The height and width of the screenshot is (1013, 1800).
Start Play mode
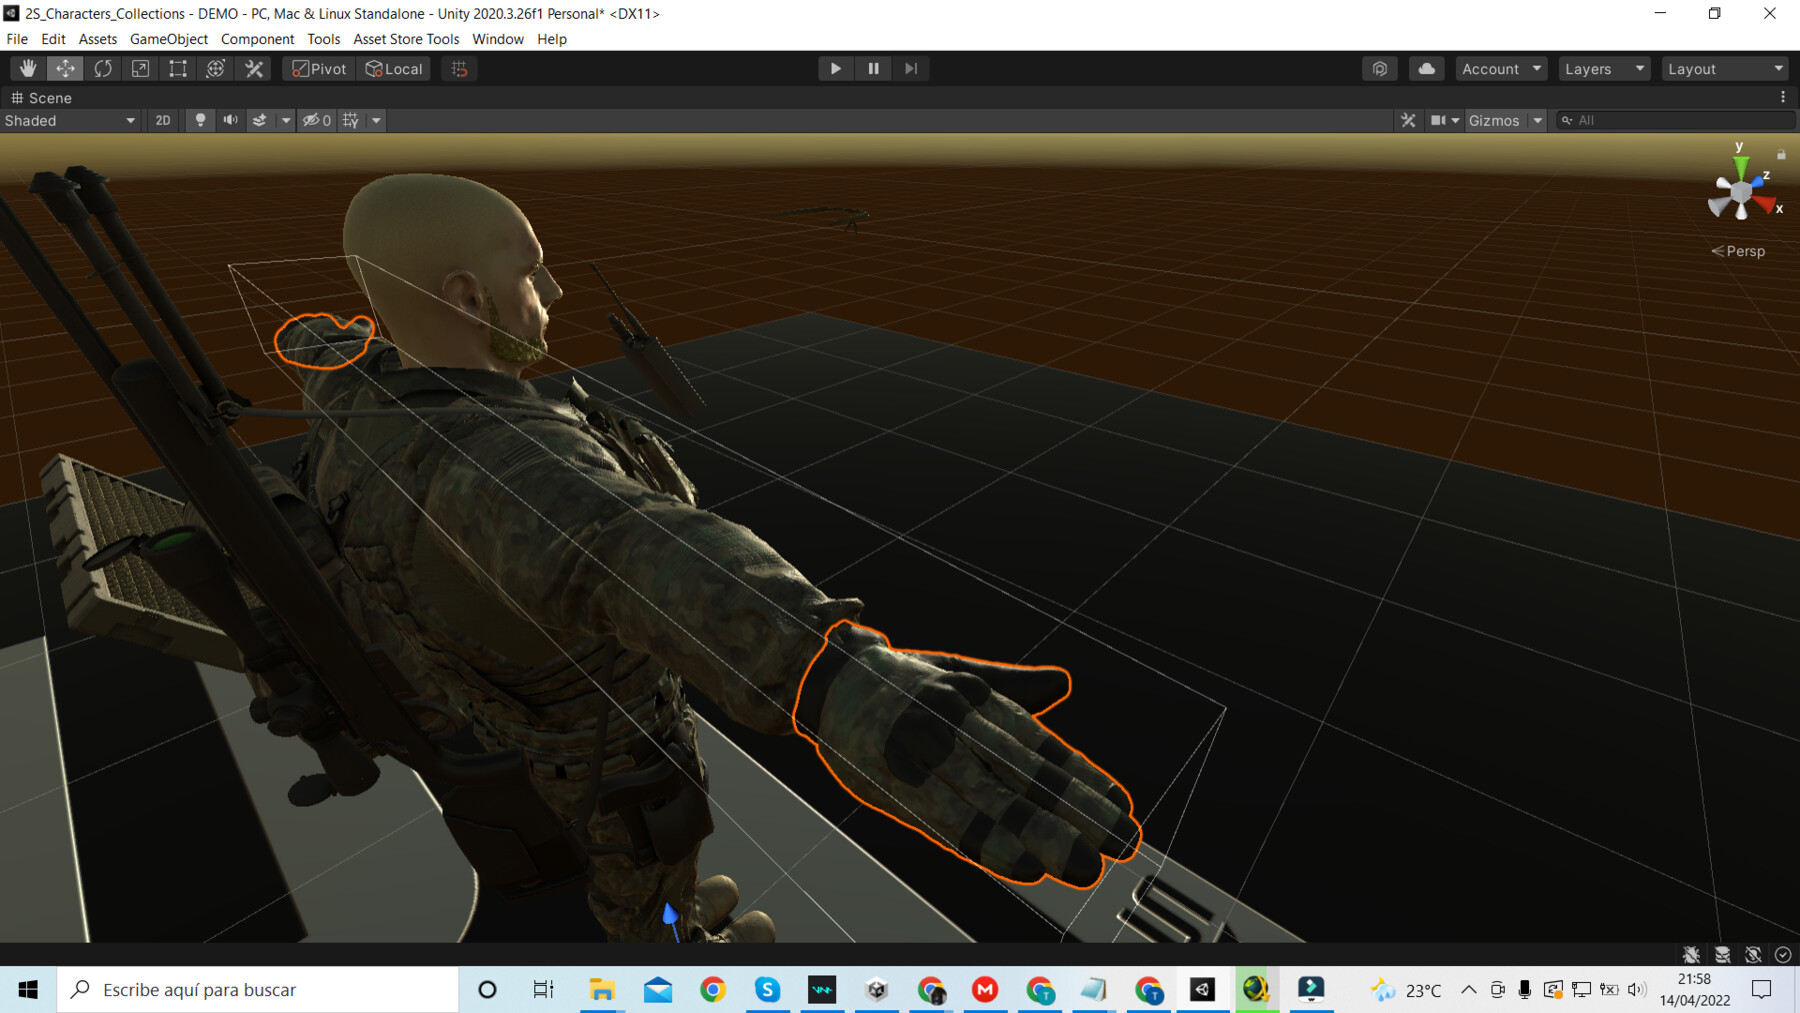point(836,69)
